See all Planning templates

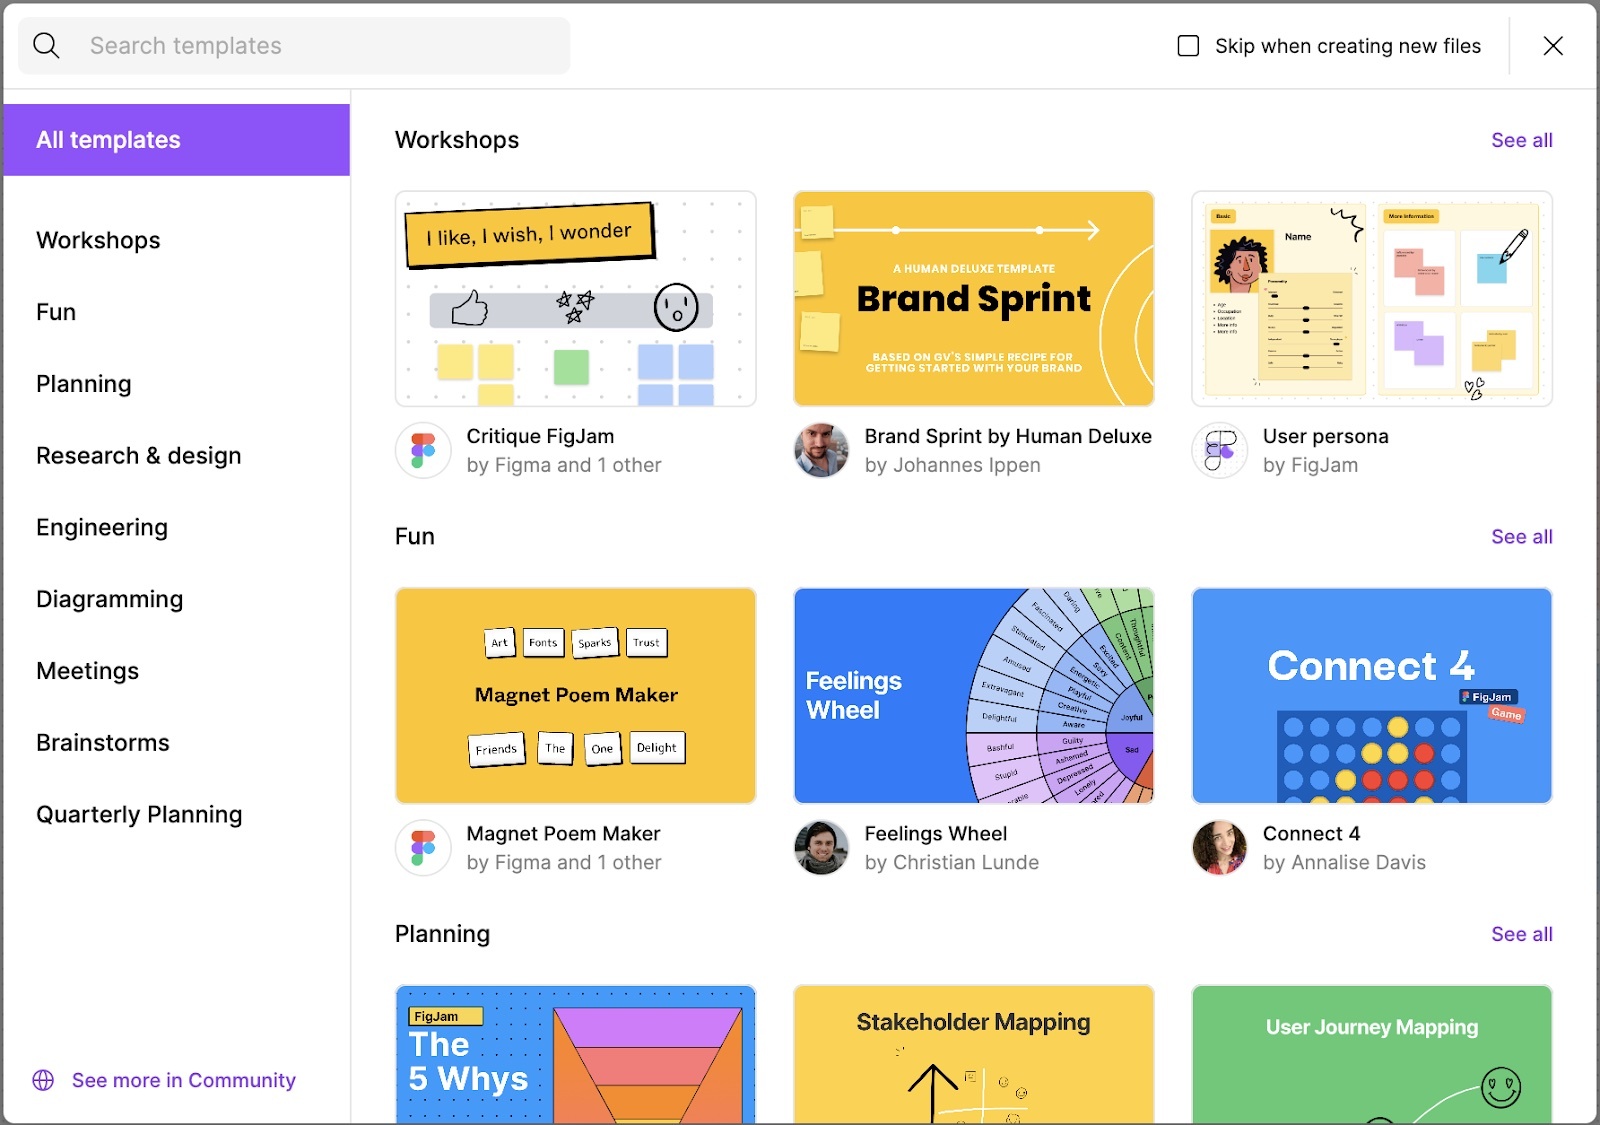[x=1522, y=934]
